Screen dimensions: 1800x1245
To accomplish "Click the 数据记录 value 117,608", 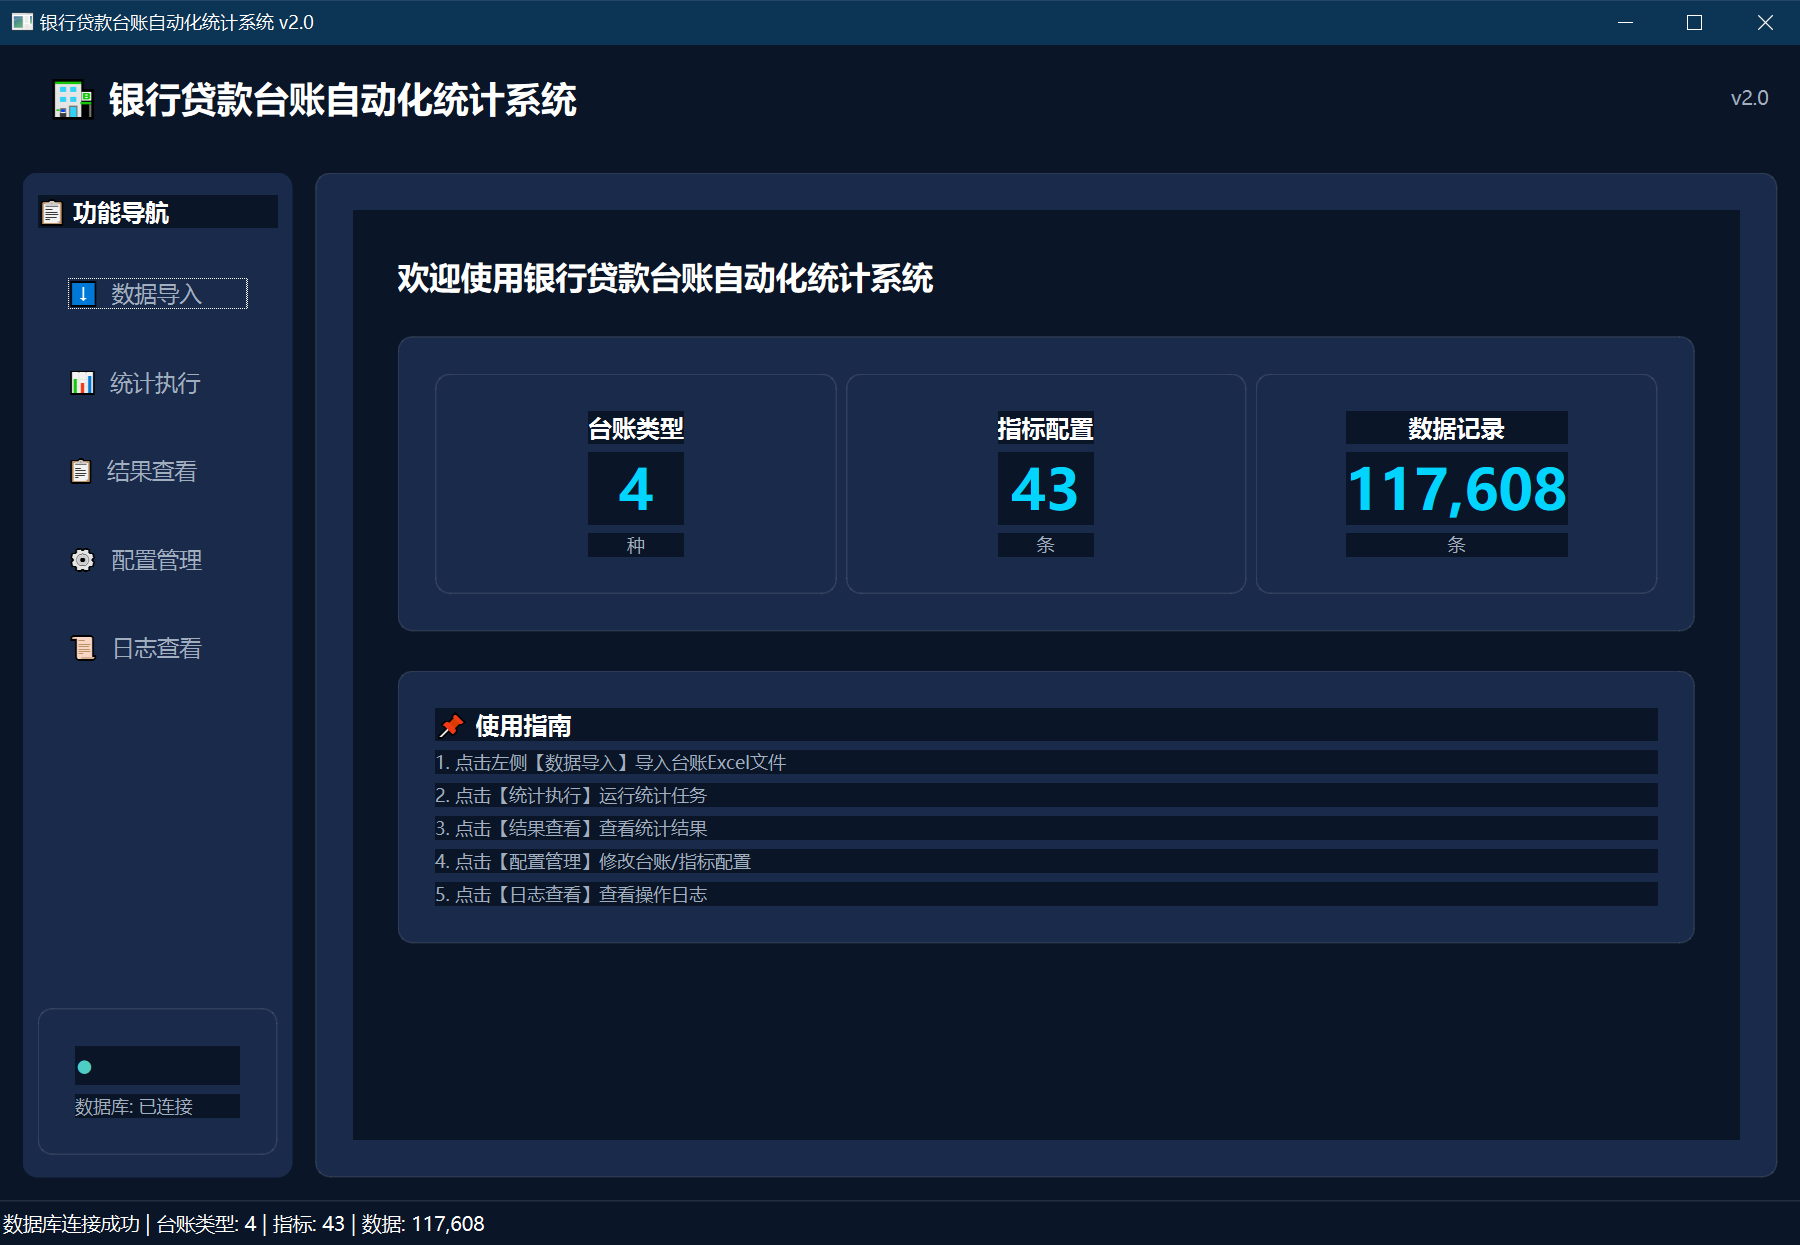I will click(x=1456, y=489).
